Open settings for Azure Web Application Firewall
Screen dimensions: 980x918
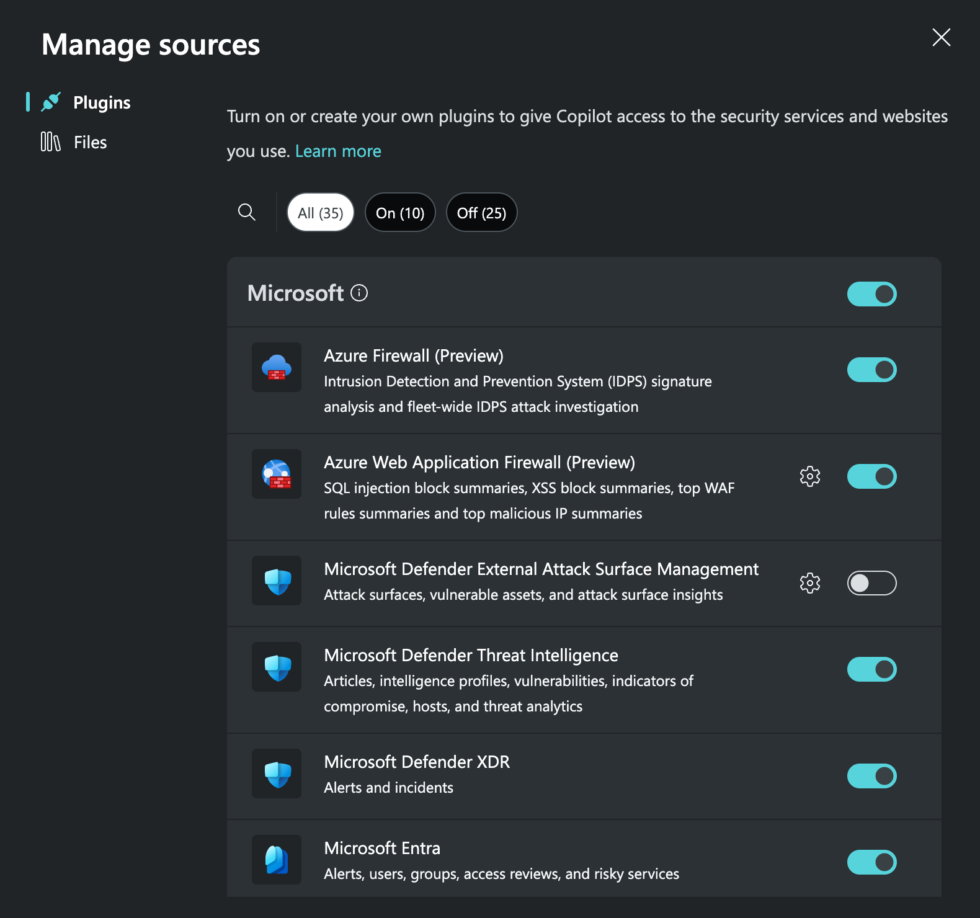point(810,476)
